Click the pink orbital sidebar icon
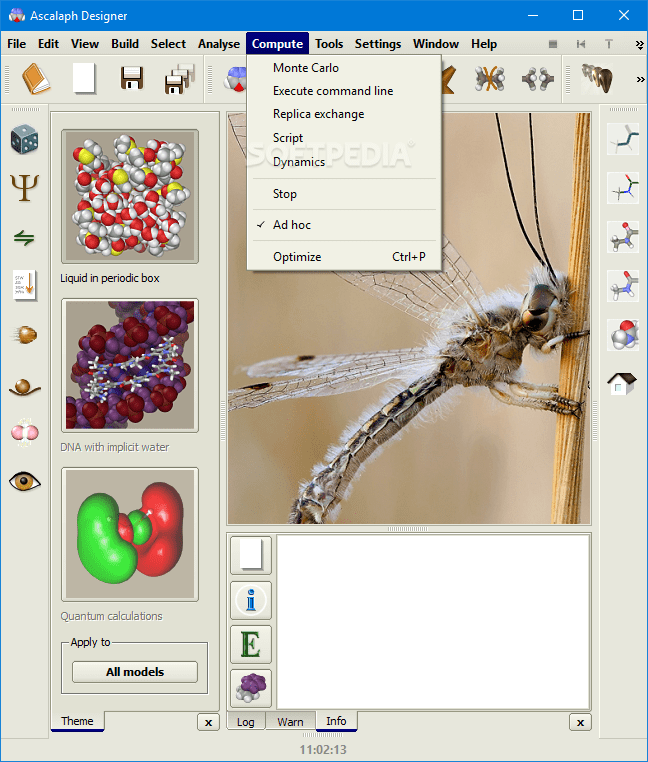Image resolution: width=648 pixels, height=762 pixels. click(x=24, y=432)
